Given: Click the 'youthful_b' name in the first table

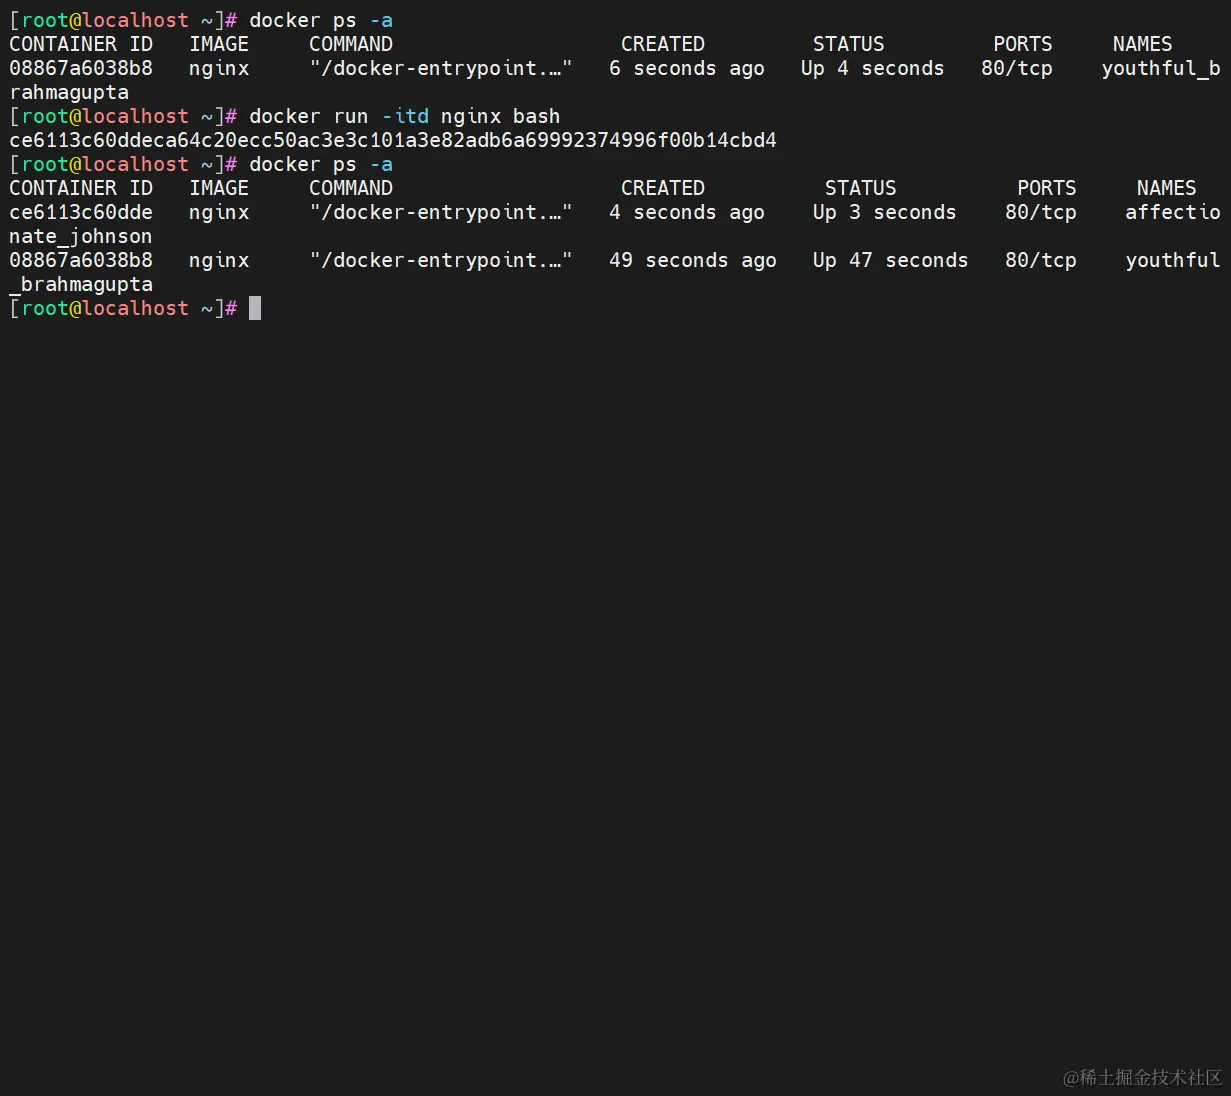Looking at the screenshot, I should [1160, 68].
